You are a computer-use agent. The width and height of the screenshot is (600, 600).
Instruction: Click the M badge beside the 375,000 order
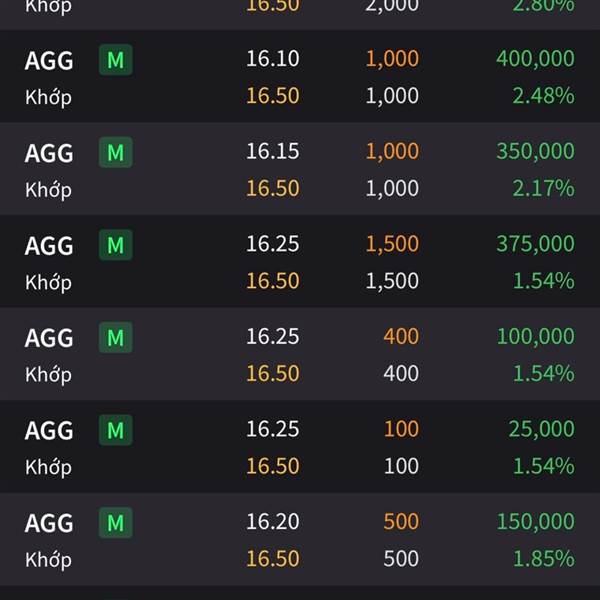click(x=115, y=245)
